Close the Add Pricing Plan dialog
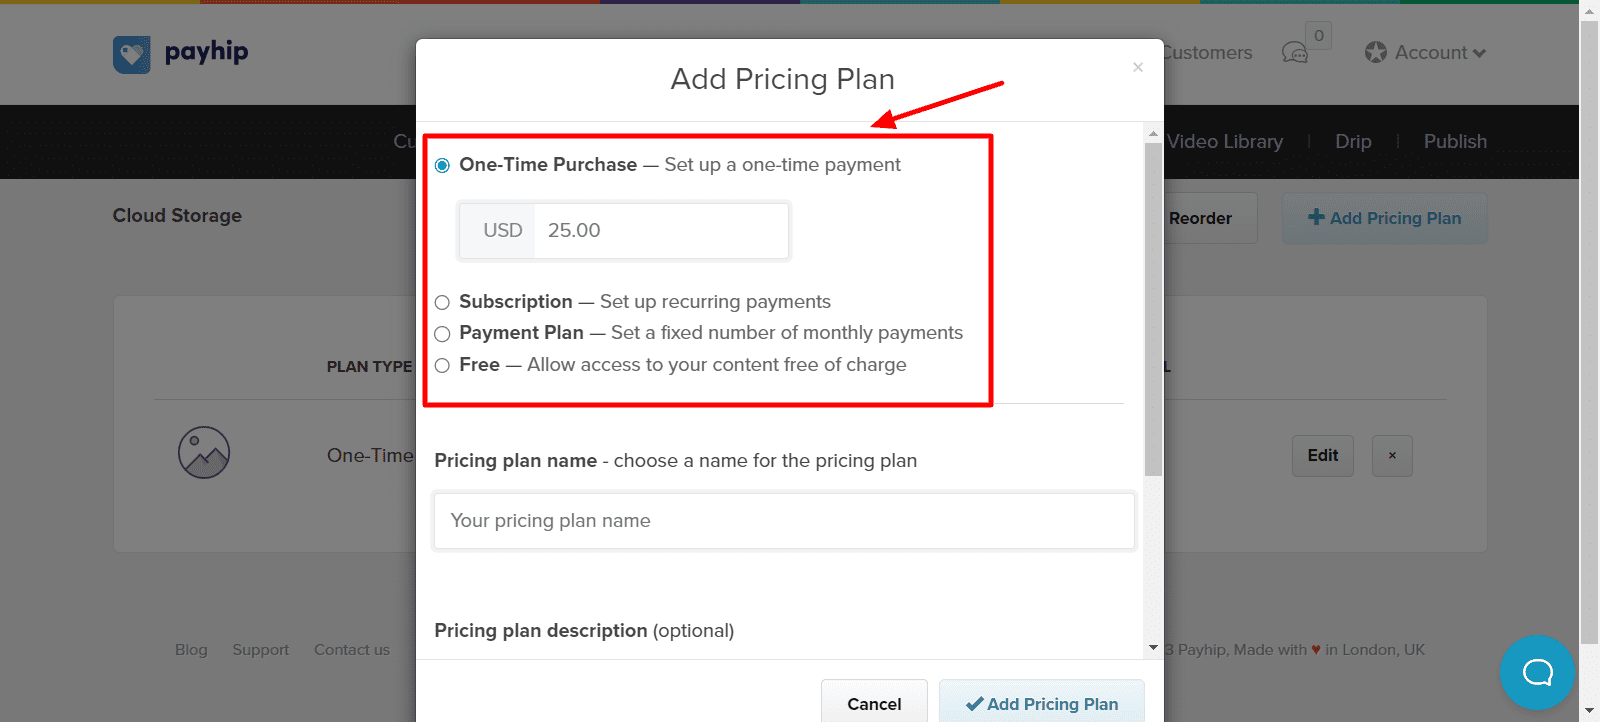This screenshot has width=1600, height=722. coord(1137,67)
